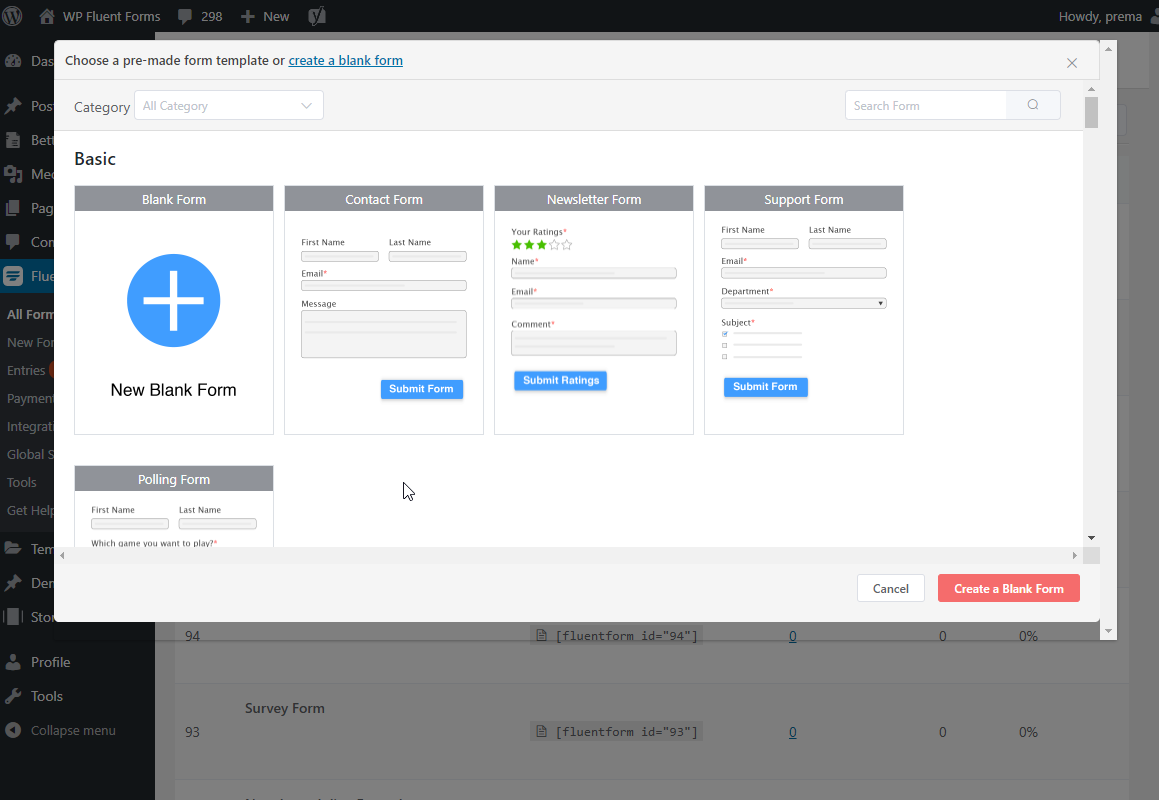Focus the Search Form input field
The width and height of the screenshot is (1159, 800).
pyautogui.click(x=925, y=105)
